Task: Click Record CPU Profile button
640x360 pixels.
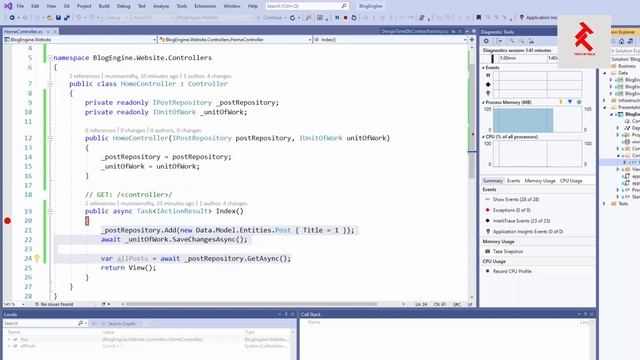Action: tap(512, 271)
